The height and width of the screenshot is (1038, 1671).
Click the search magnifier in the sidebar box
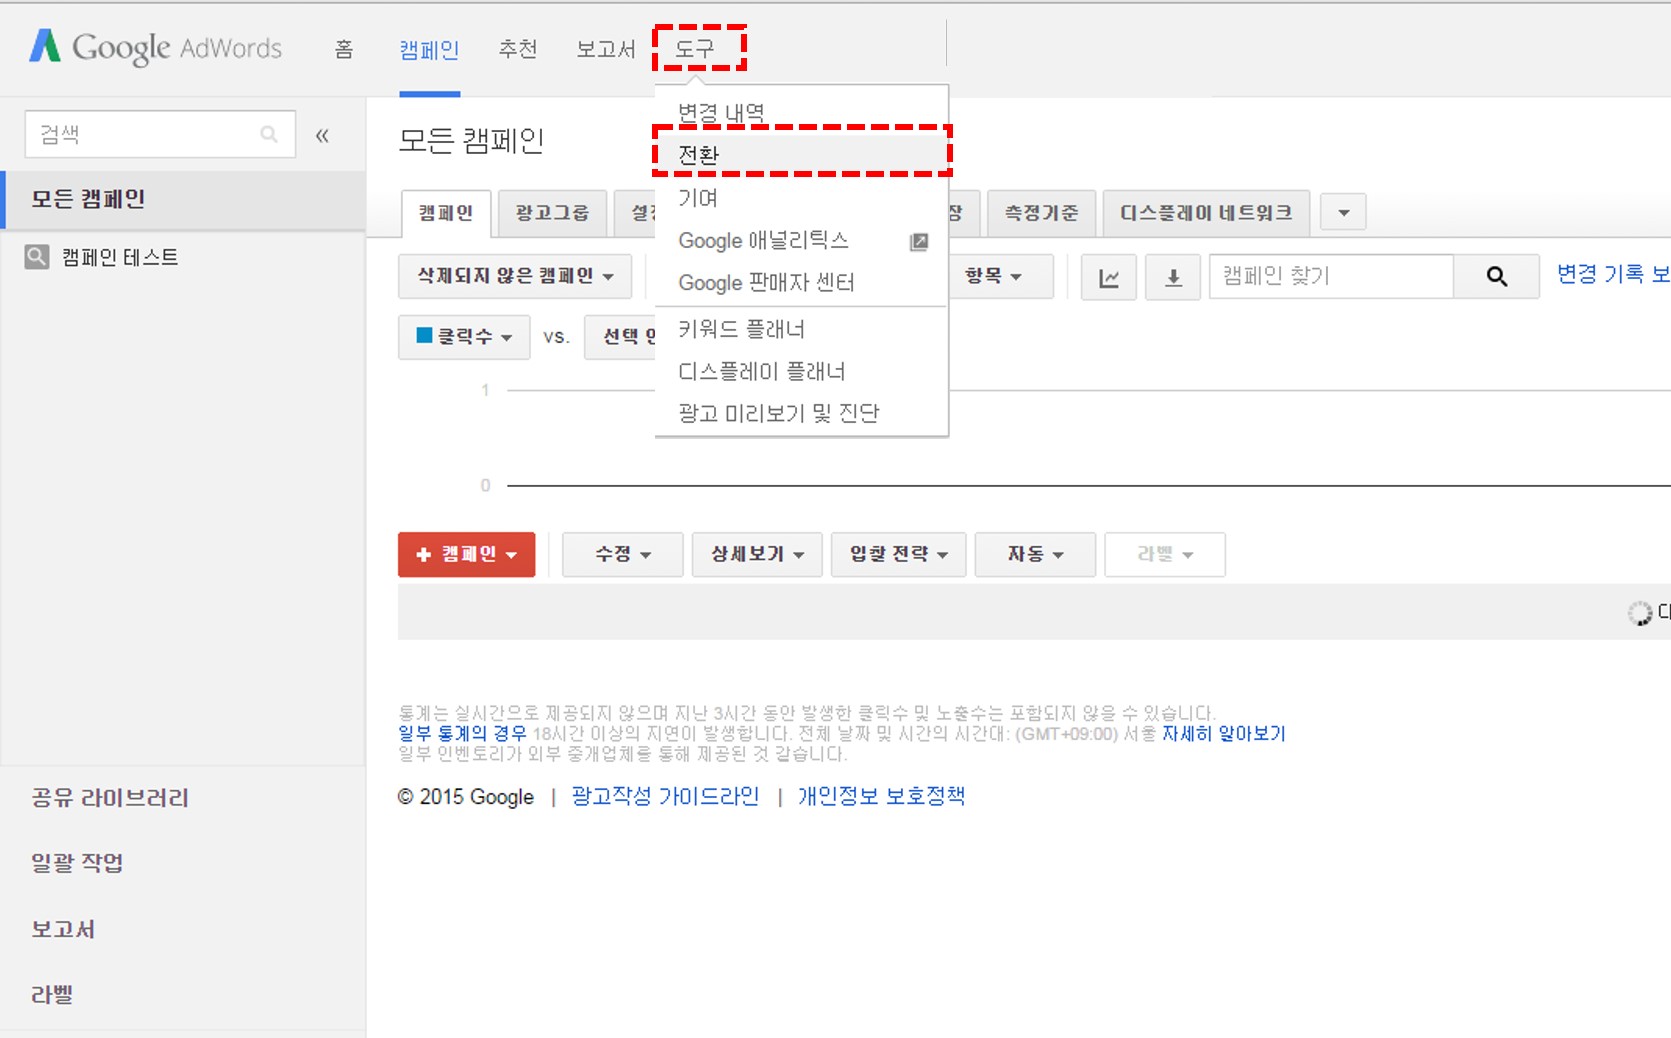tap(269, 134)
